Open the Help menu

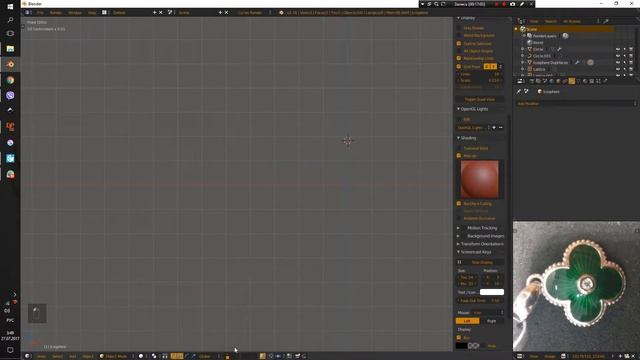click(92, 13)
